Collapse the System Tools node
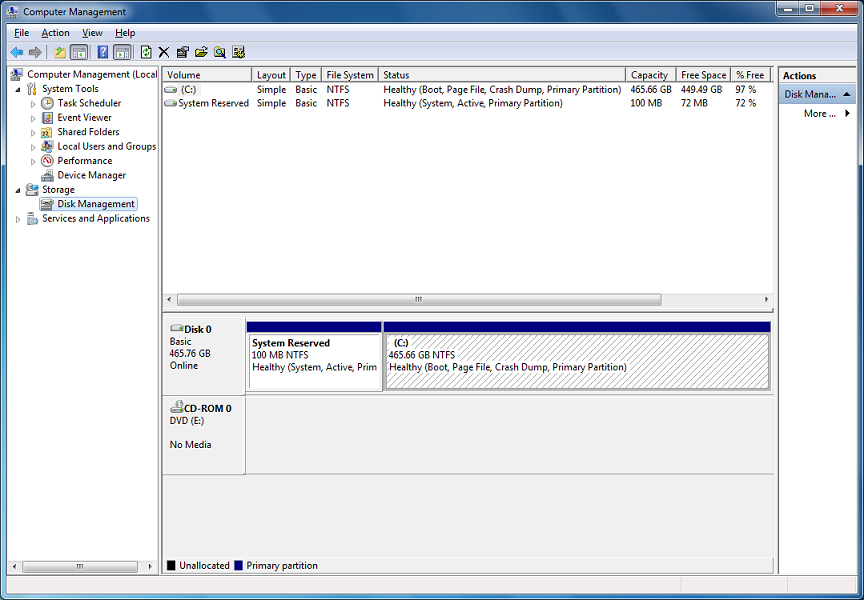 click(20, 88)
